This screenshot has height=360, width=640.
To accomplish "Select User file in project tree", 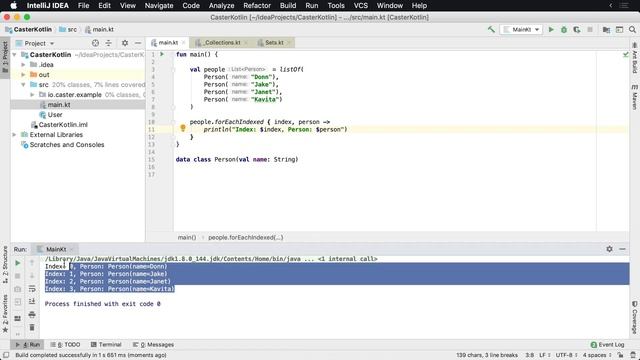I will [55, 115].
